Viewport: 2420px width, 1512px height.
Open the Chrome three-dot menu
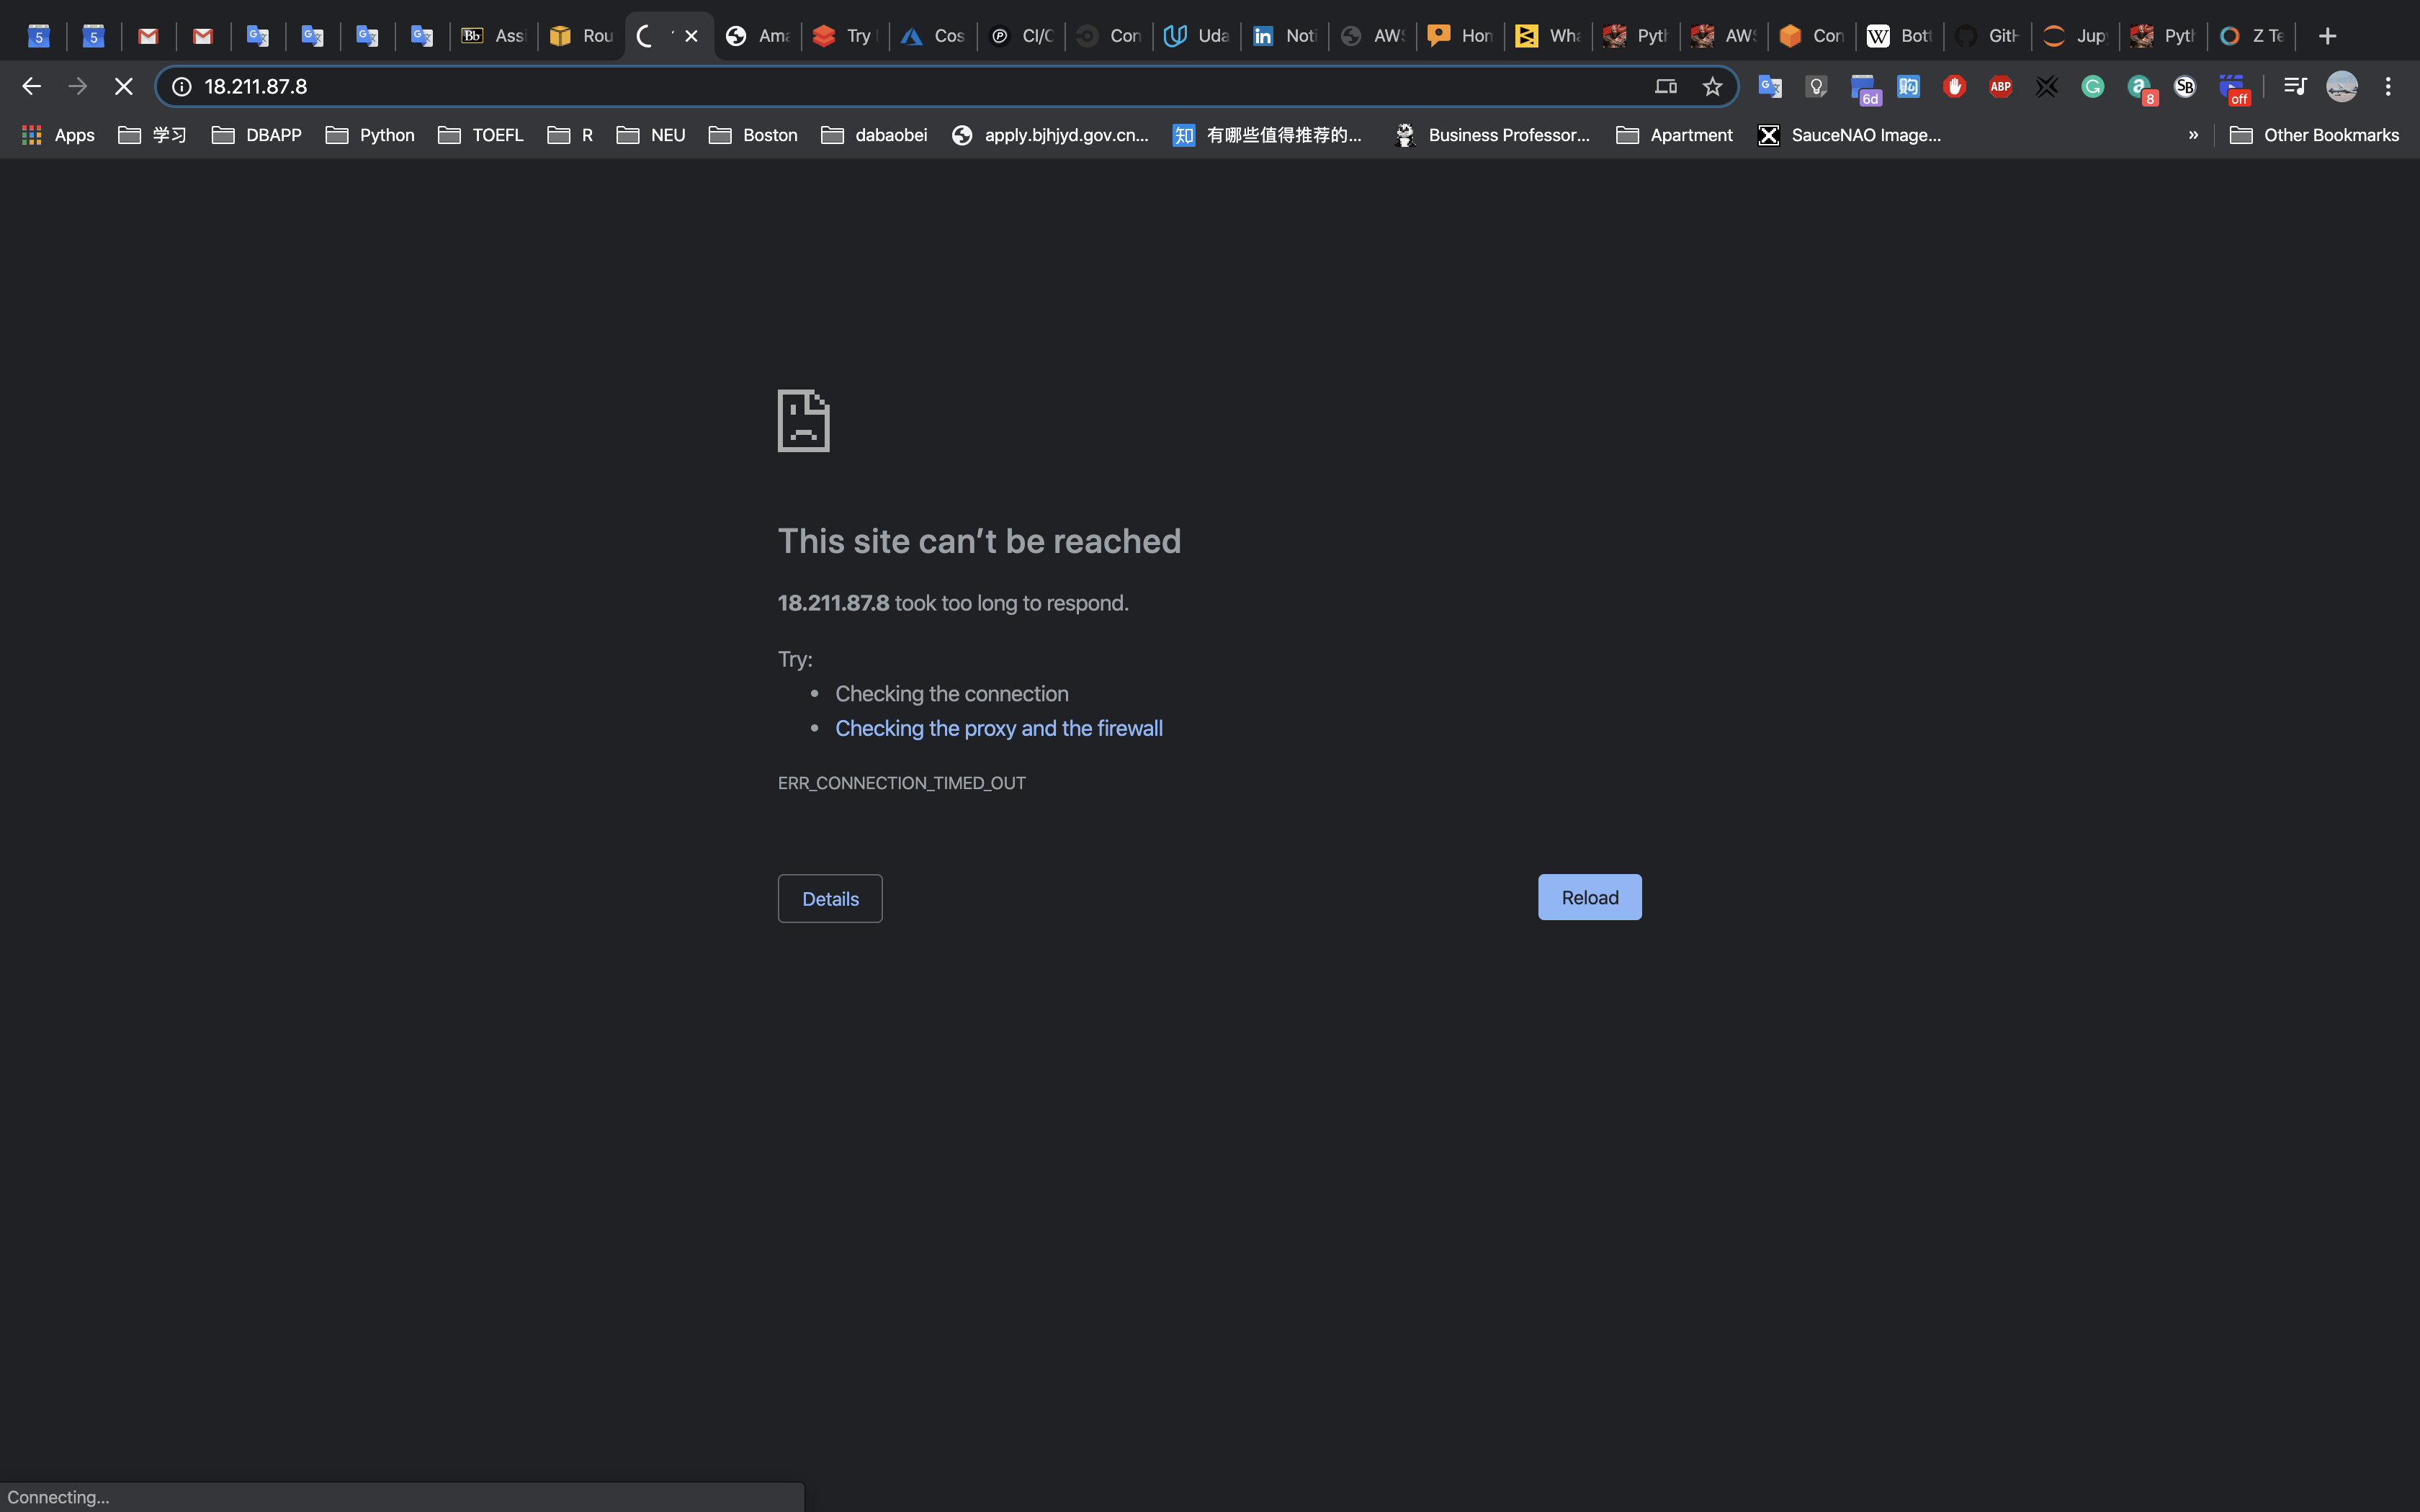point(2388,87)
